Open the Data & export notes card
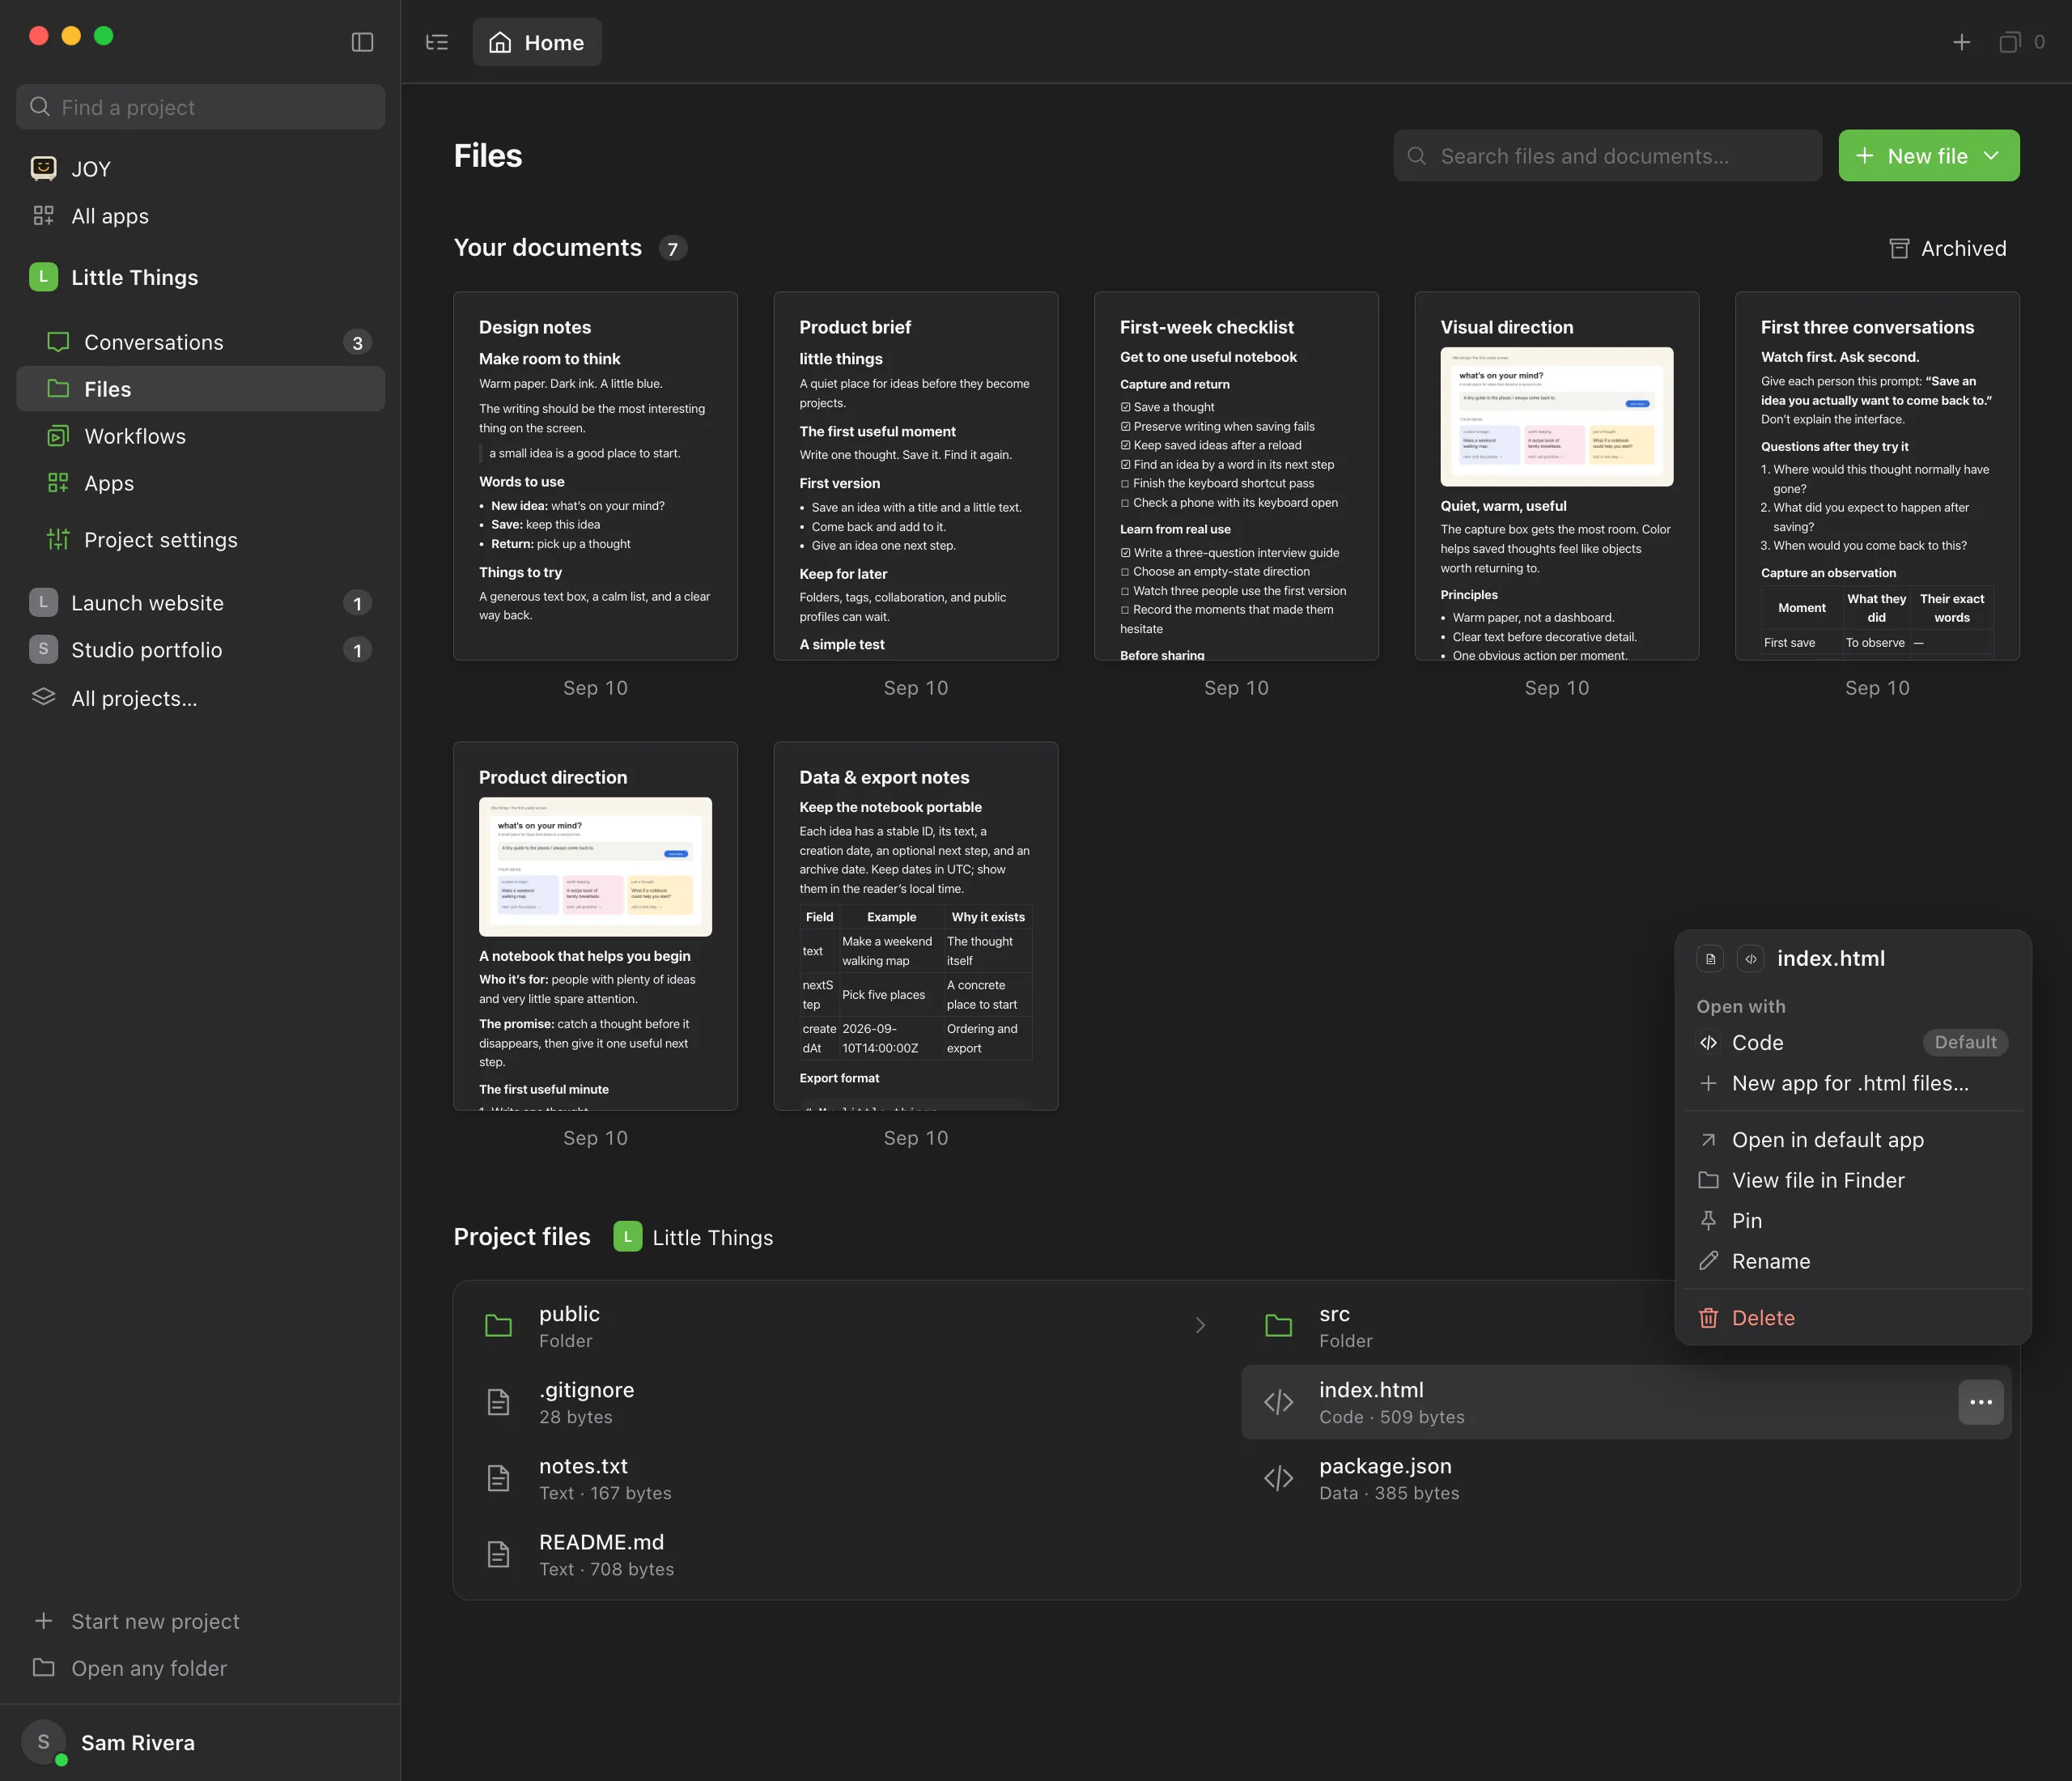The image size is (2072, 1781). click(915, 926)
